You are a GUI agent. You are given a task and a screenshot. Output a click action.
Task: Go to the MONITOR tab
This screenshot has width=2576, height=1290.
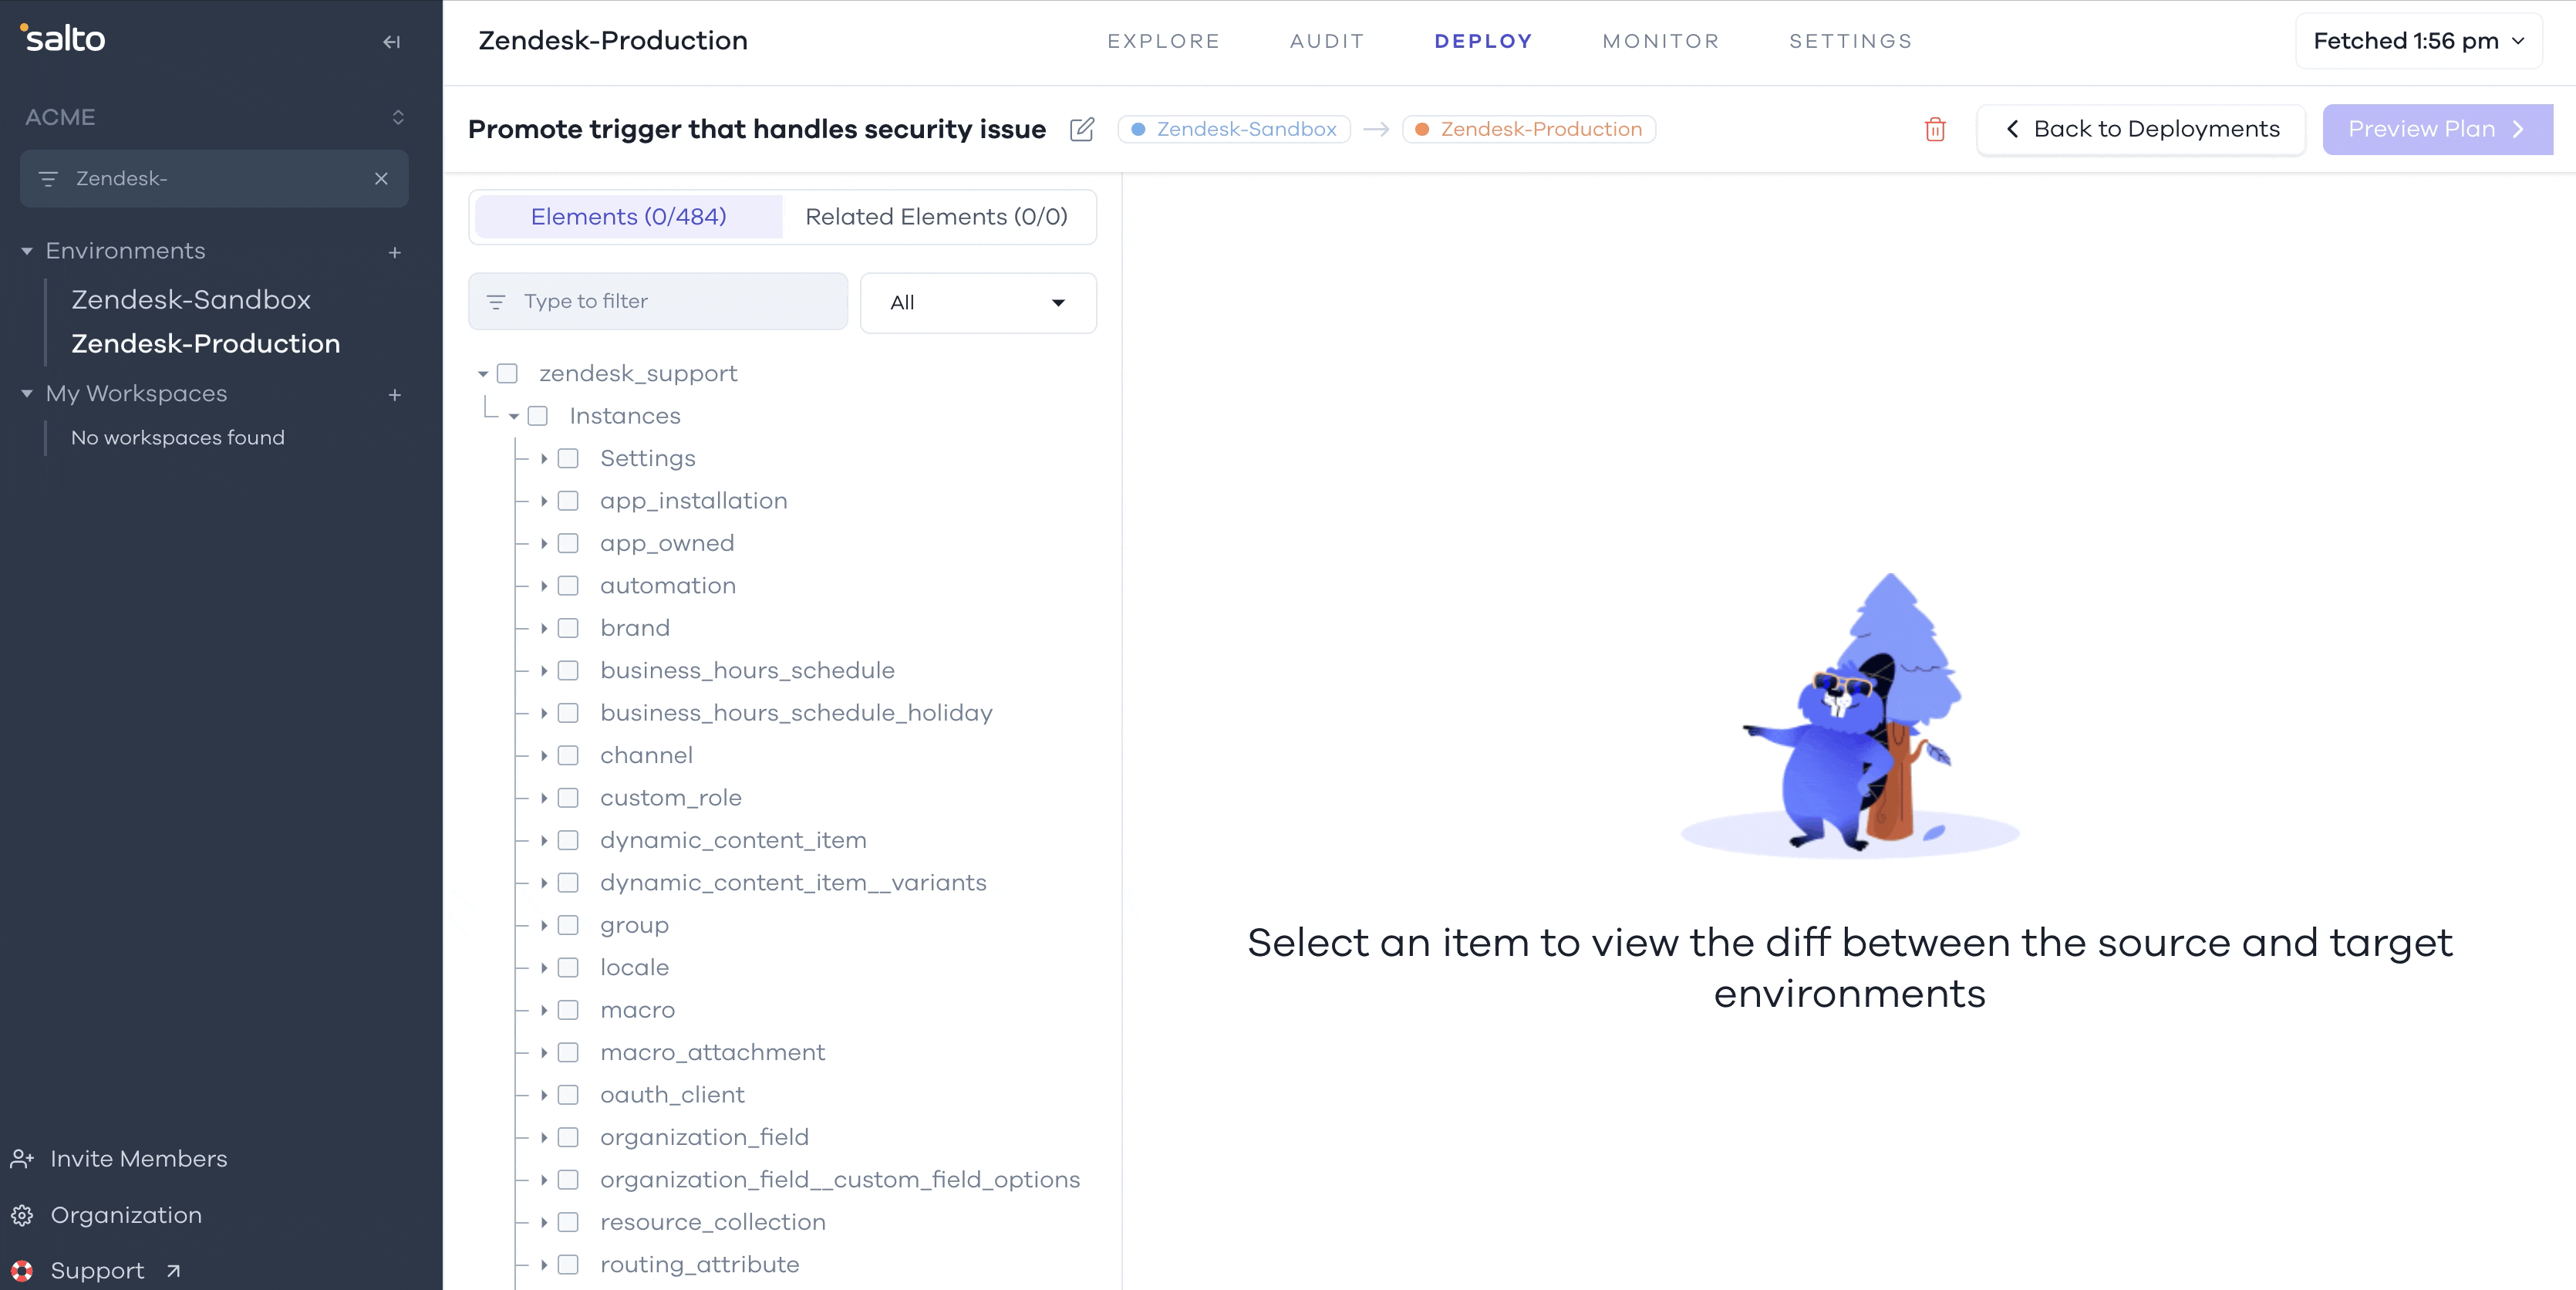[x=1661, y=41]
